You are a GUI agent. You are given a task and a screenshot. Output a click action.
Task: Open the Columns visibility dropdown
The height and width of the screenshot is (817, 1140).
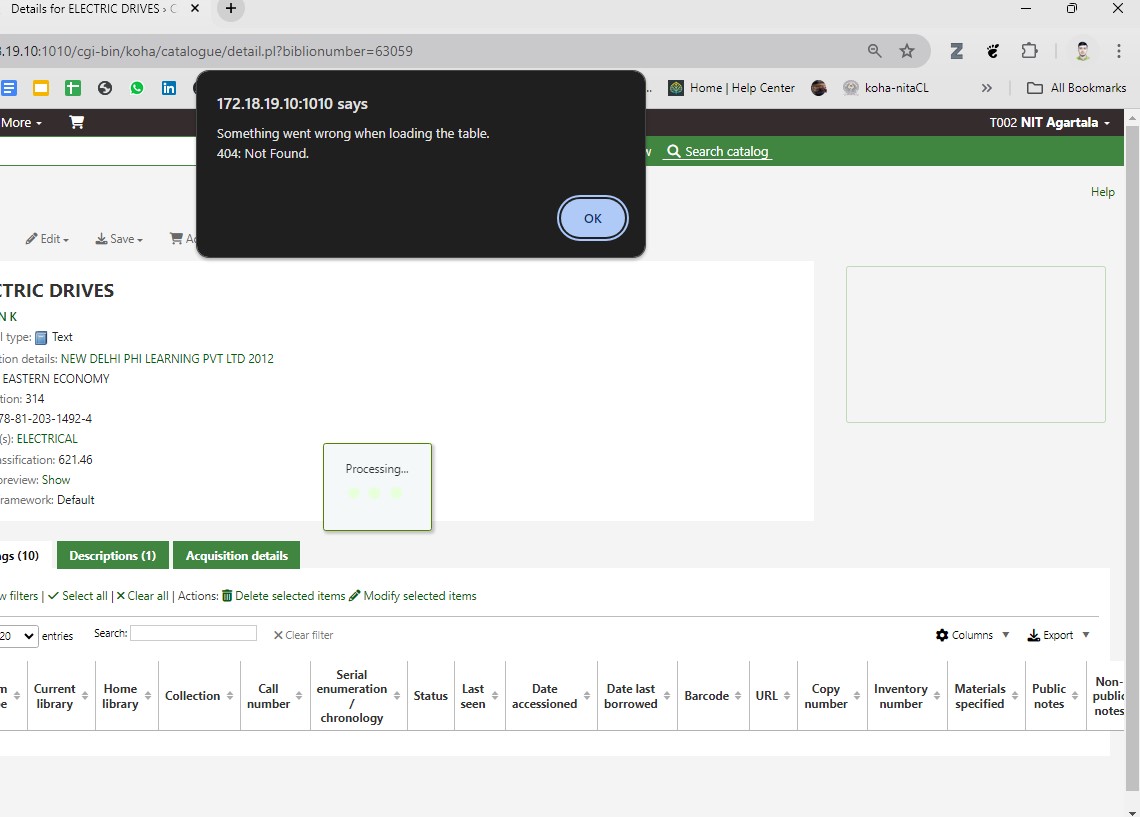click(972, 635)
